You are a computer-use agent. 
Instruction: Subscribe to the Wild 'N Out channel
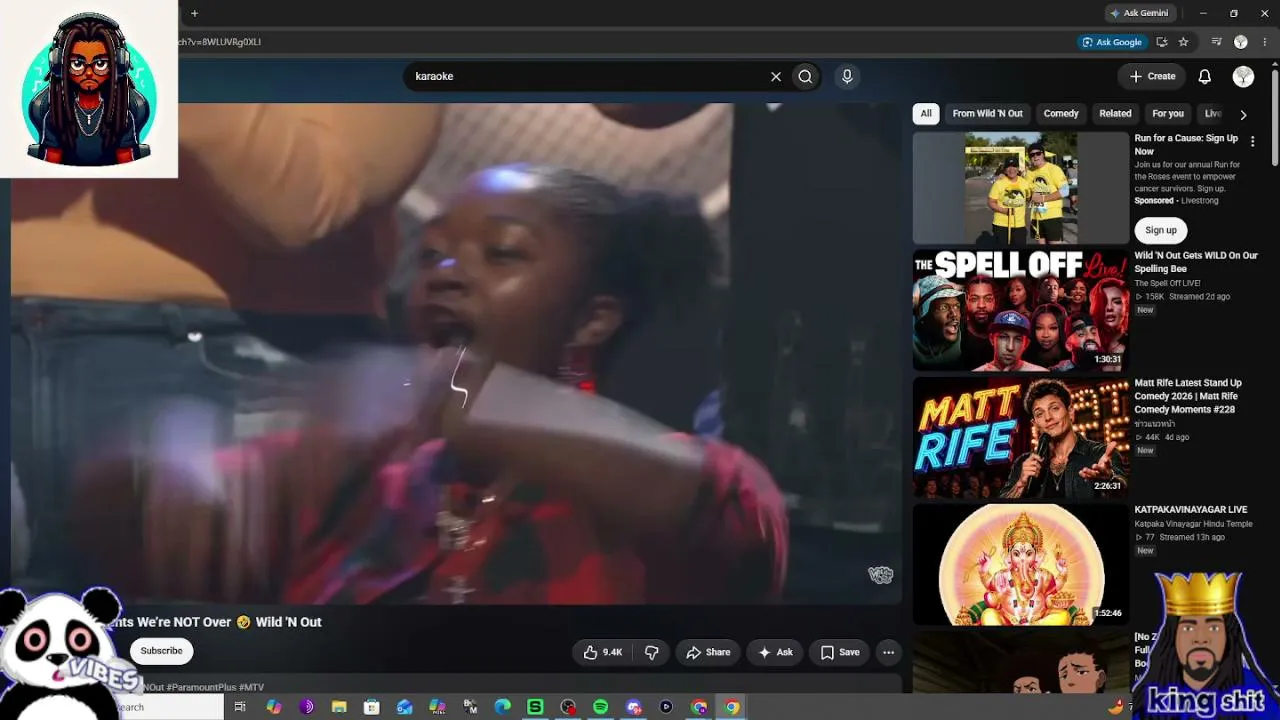(161, 651)
